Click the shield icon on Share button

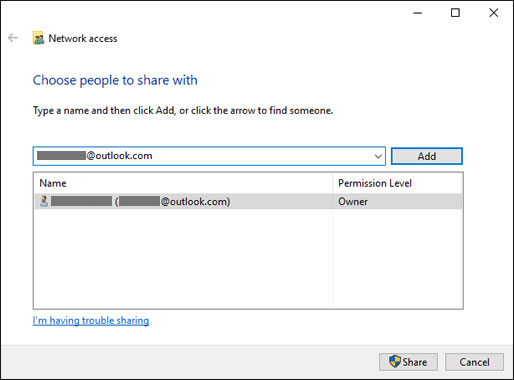395,361
